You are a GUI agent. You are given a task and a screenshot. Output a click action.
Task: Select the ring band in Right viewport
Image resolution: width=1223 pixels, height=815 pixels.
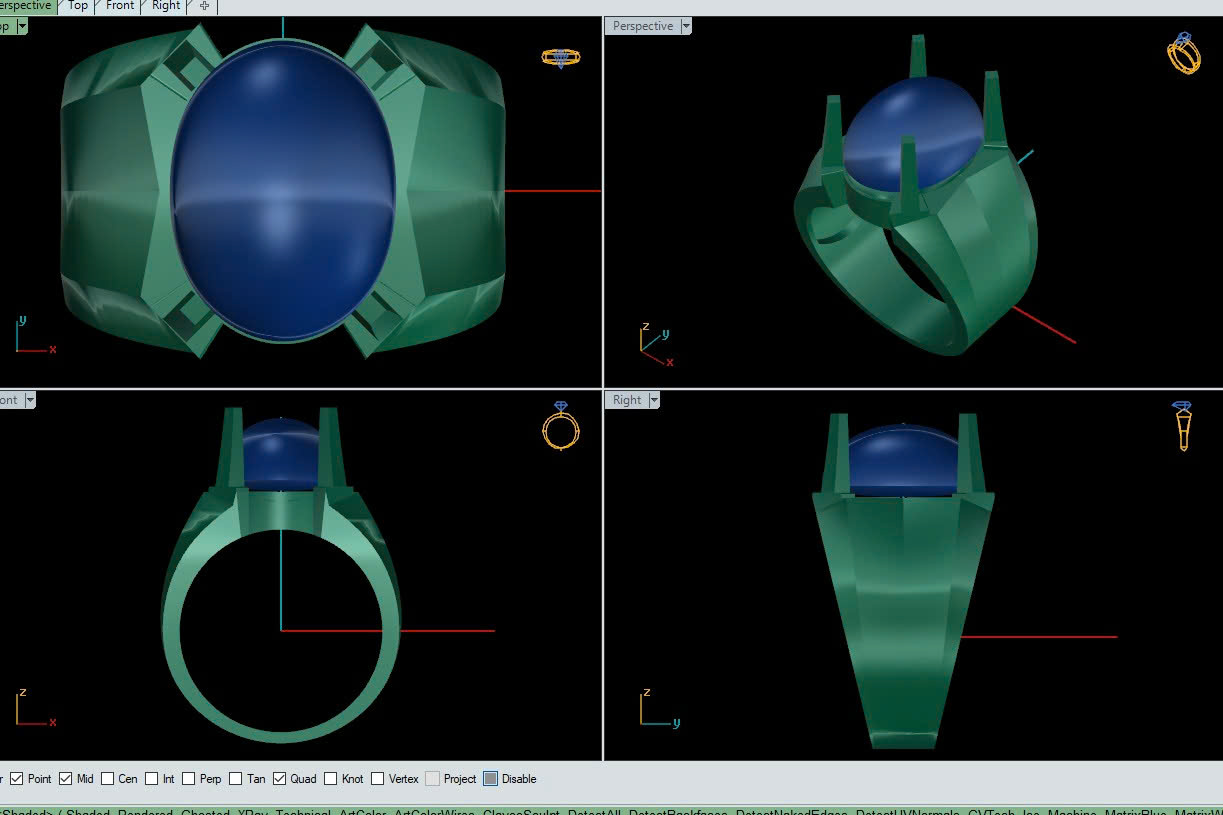(x=903, y=620)
